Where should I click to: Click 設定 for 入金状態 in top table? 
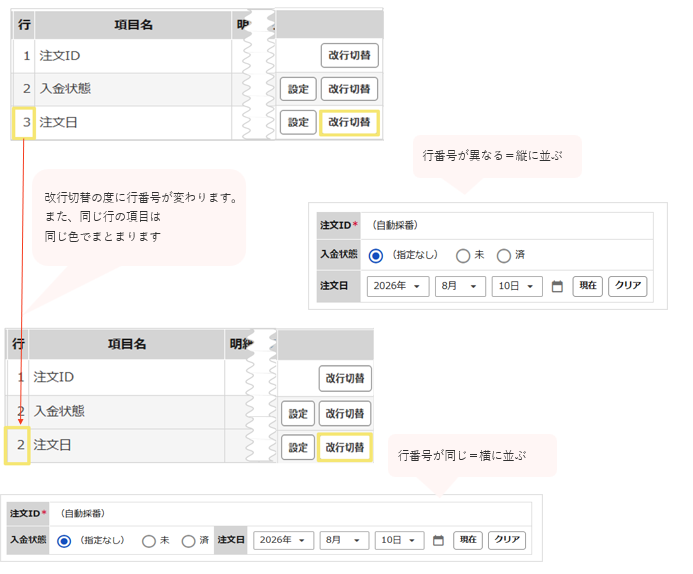[298, 89]
